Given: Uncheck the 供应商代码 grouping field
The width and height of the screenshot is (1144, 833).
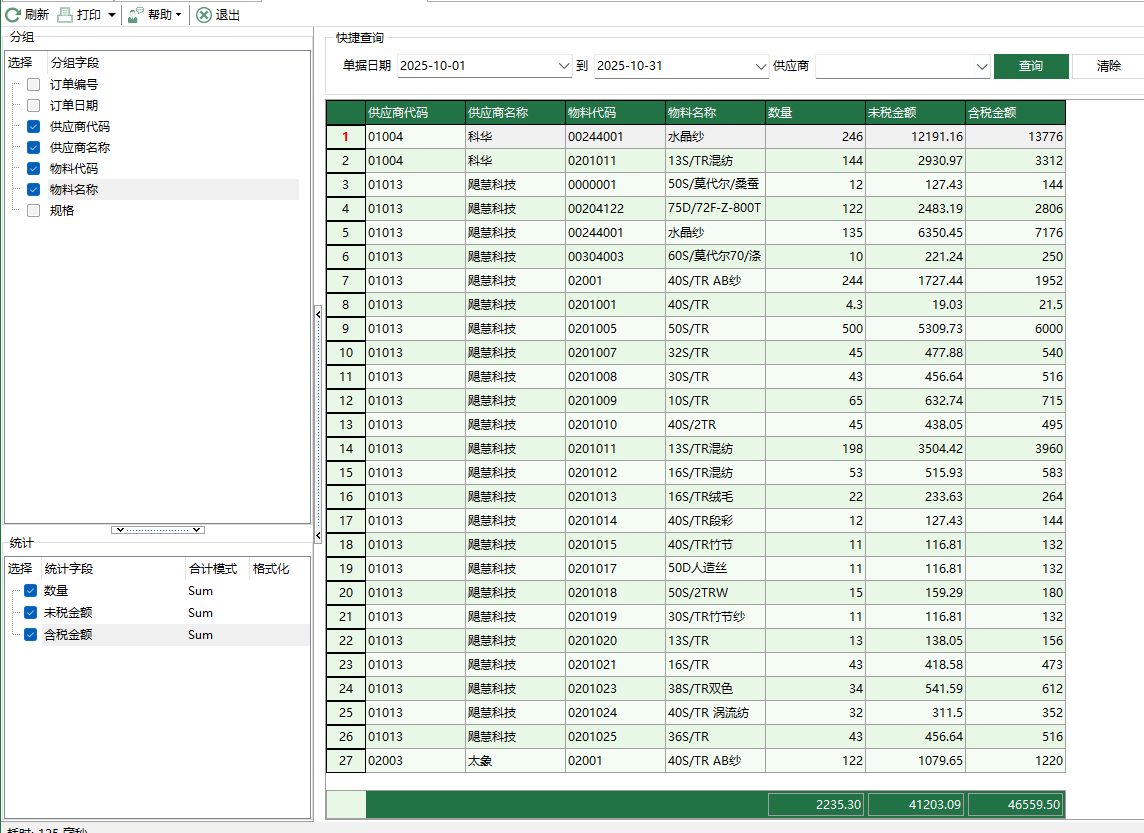Looking at the screenshot, I should click(34, 127).
